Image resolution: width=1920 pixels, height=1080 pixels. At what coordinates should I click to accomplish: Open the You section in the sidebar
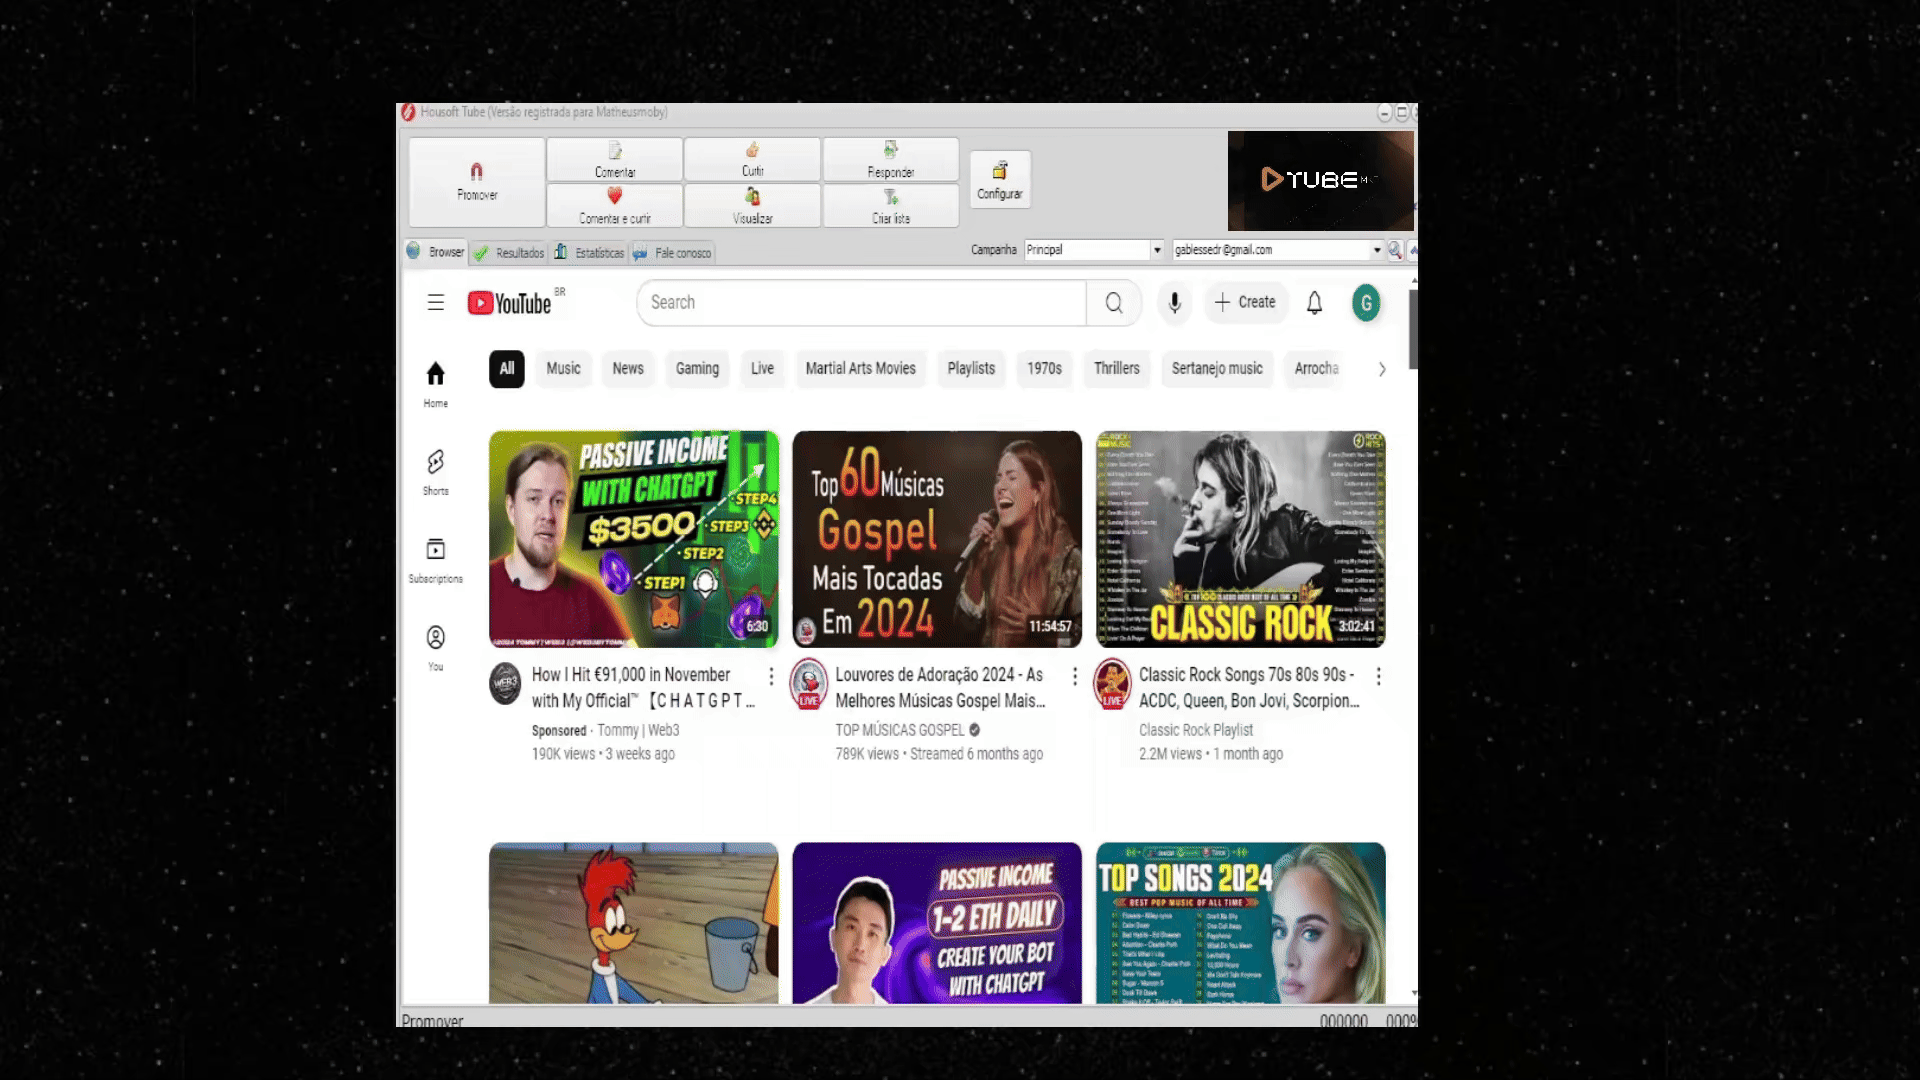pos(436,648)
